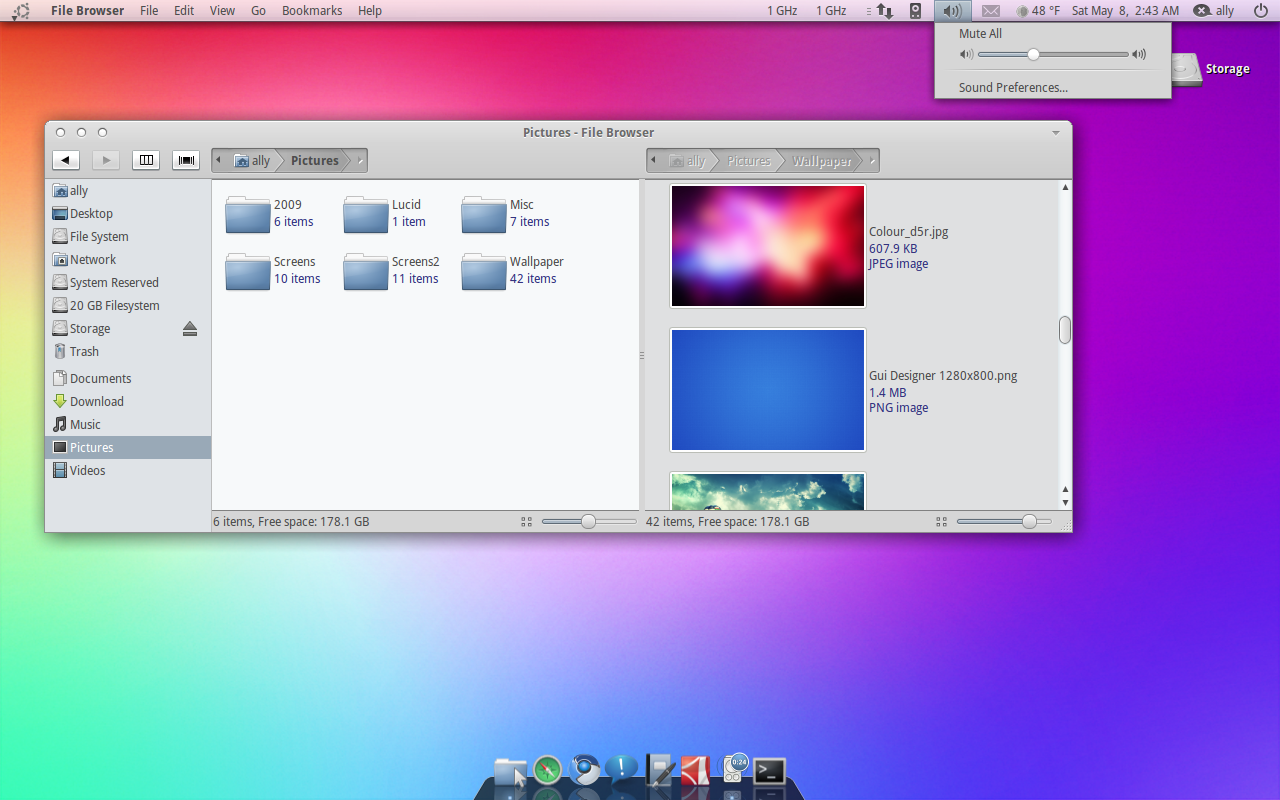Adjust right pane icon zoom slider
The width and height of the screenshot is (1280, 800).
click(x=1004, y=522)
